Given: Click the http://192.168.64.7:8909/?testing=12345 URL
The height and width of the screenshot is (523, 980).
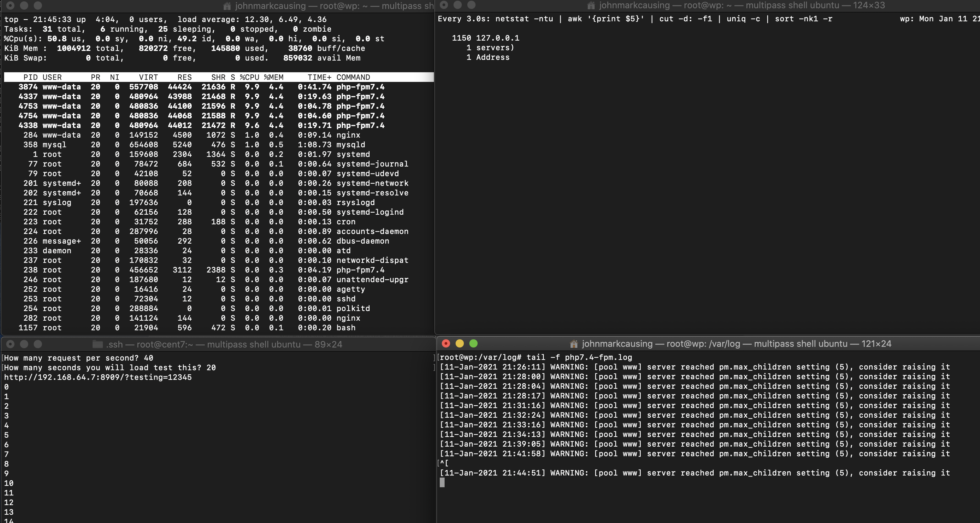Looking at the screenshot, I should click(x=98, y=377).
